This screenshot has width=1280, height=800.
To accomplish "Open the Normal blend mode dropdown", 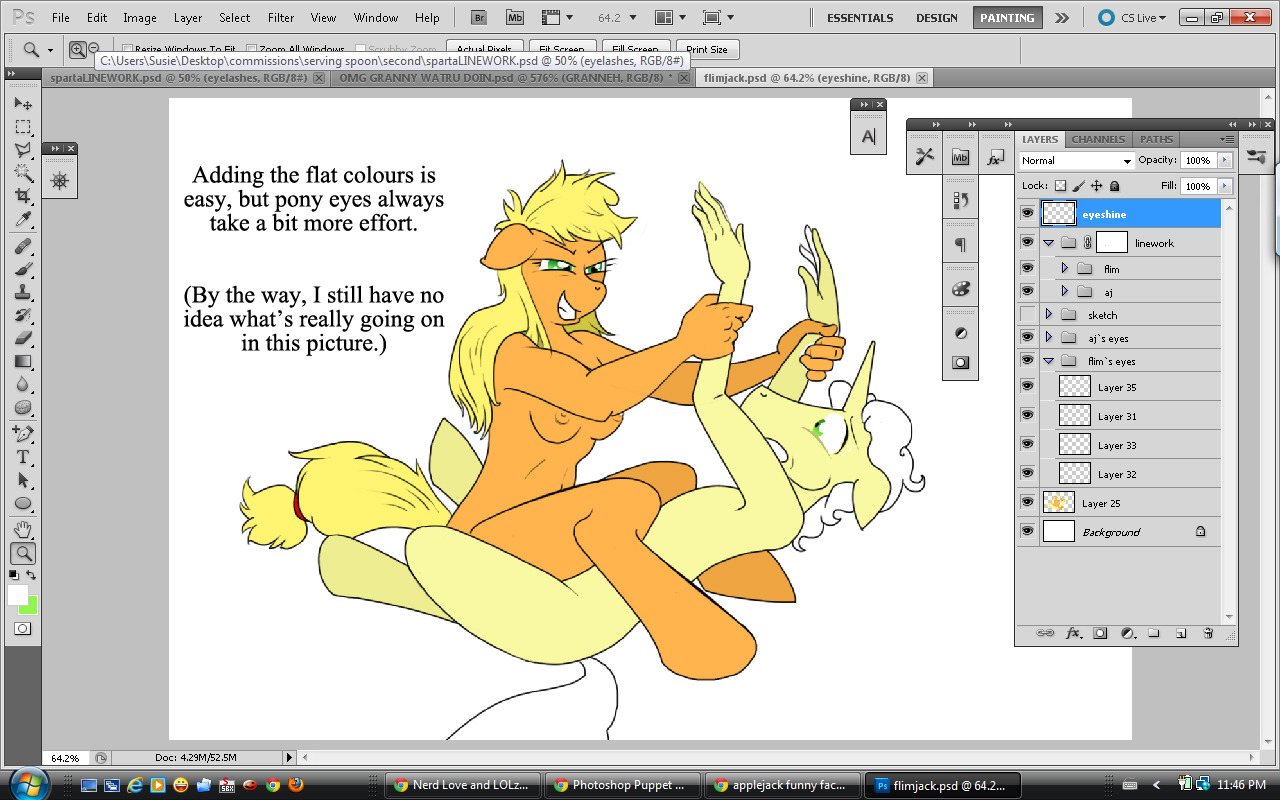I will pos(1076,161).
